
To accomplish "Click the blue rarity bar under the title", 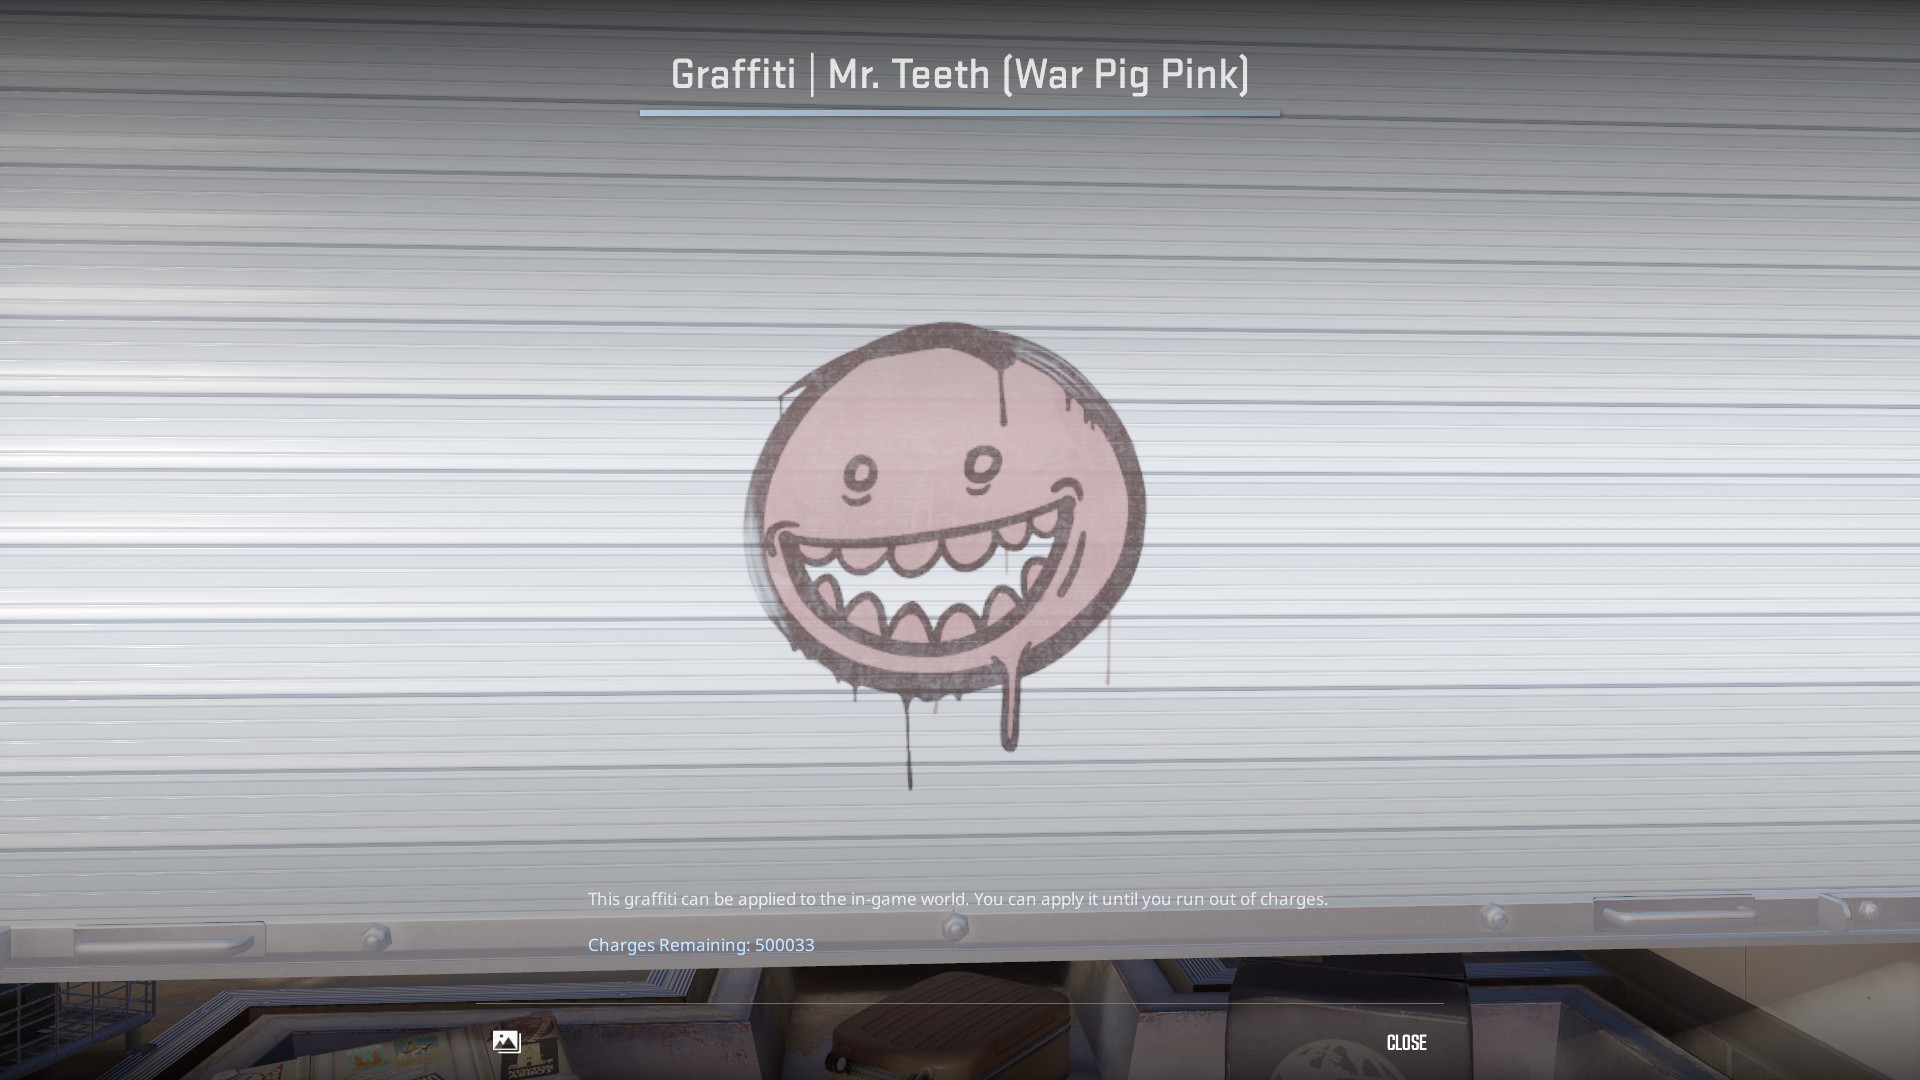I will (x=958, y=113).
